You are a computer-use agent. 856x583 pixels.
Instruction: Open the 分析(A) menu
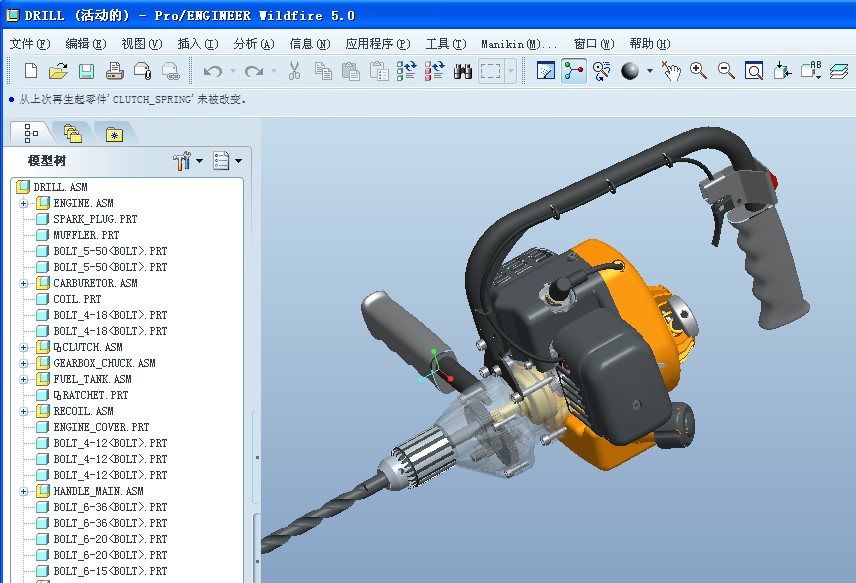(x=252, y=44)
